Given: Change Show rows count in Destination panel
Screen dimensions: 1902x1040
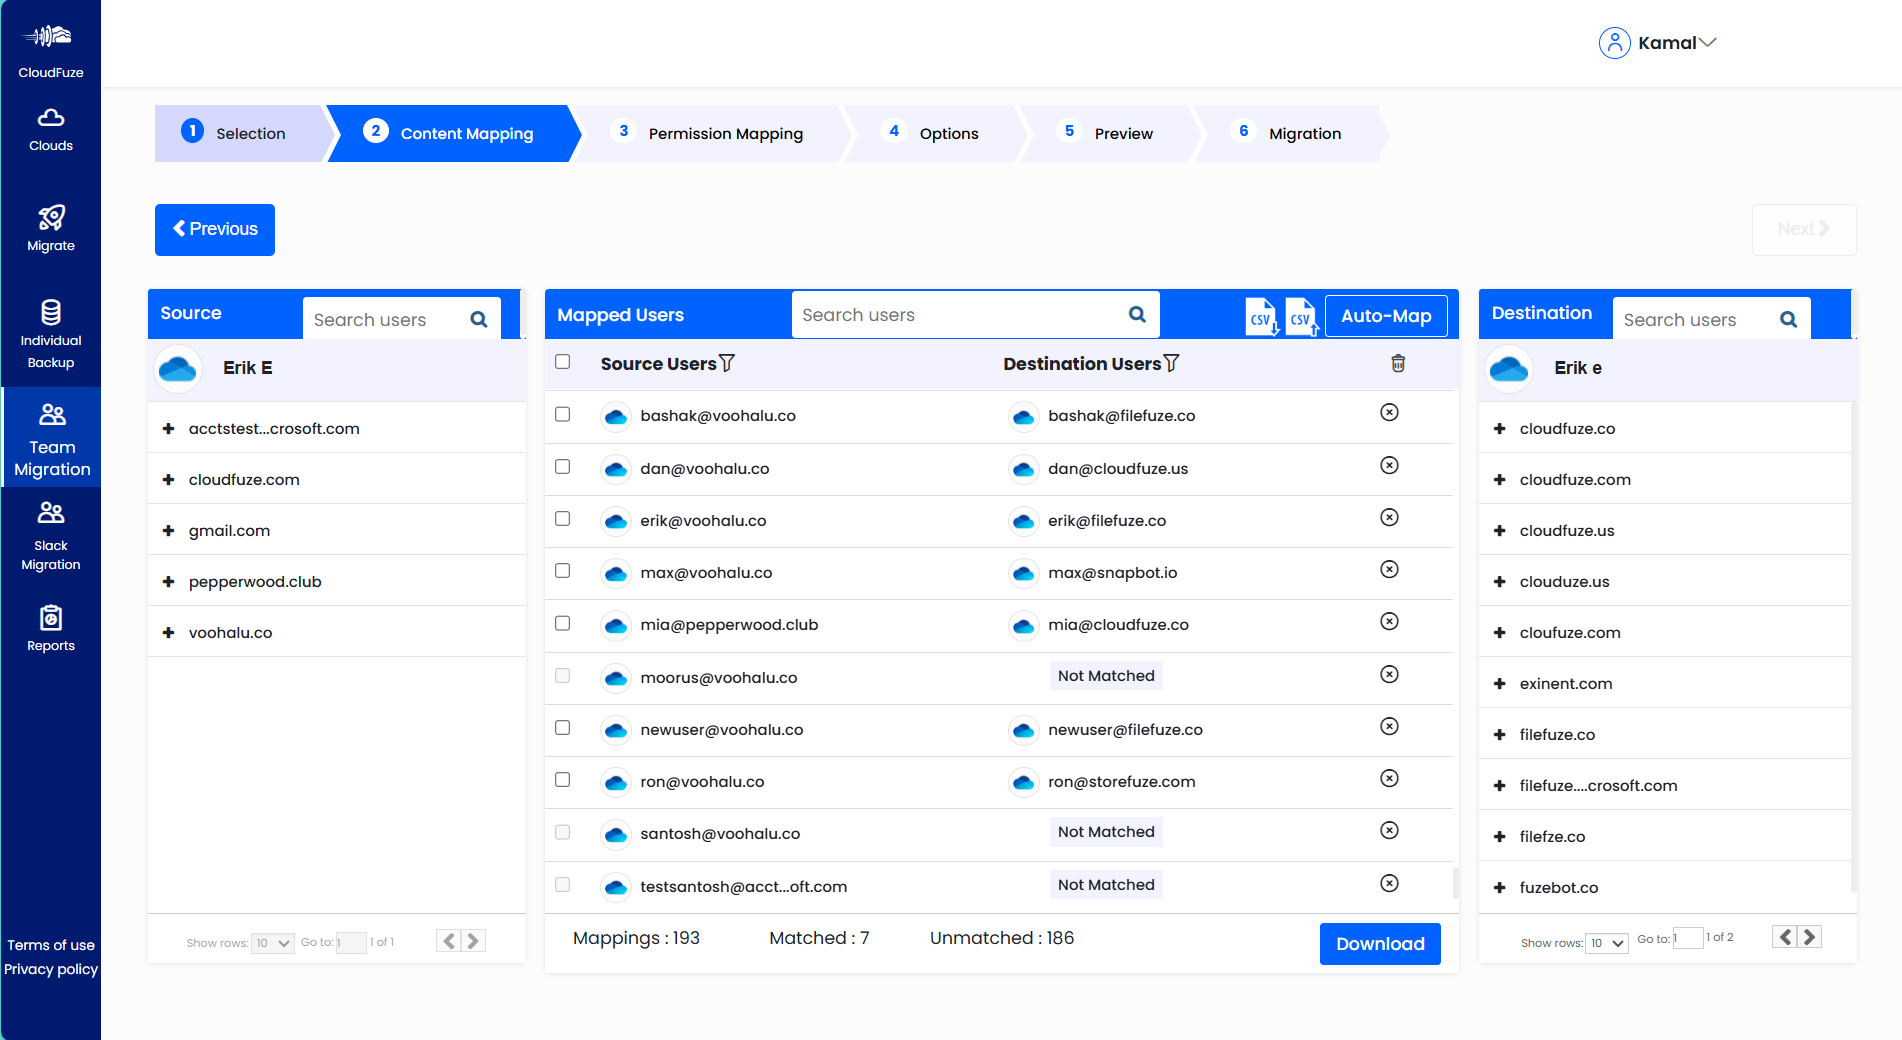Looking at the screenshot, I should click(x=1606, y=942).
